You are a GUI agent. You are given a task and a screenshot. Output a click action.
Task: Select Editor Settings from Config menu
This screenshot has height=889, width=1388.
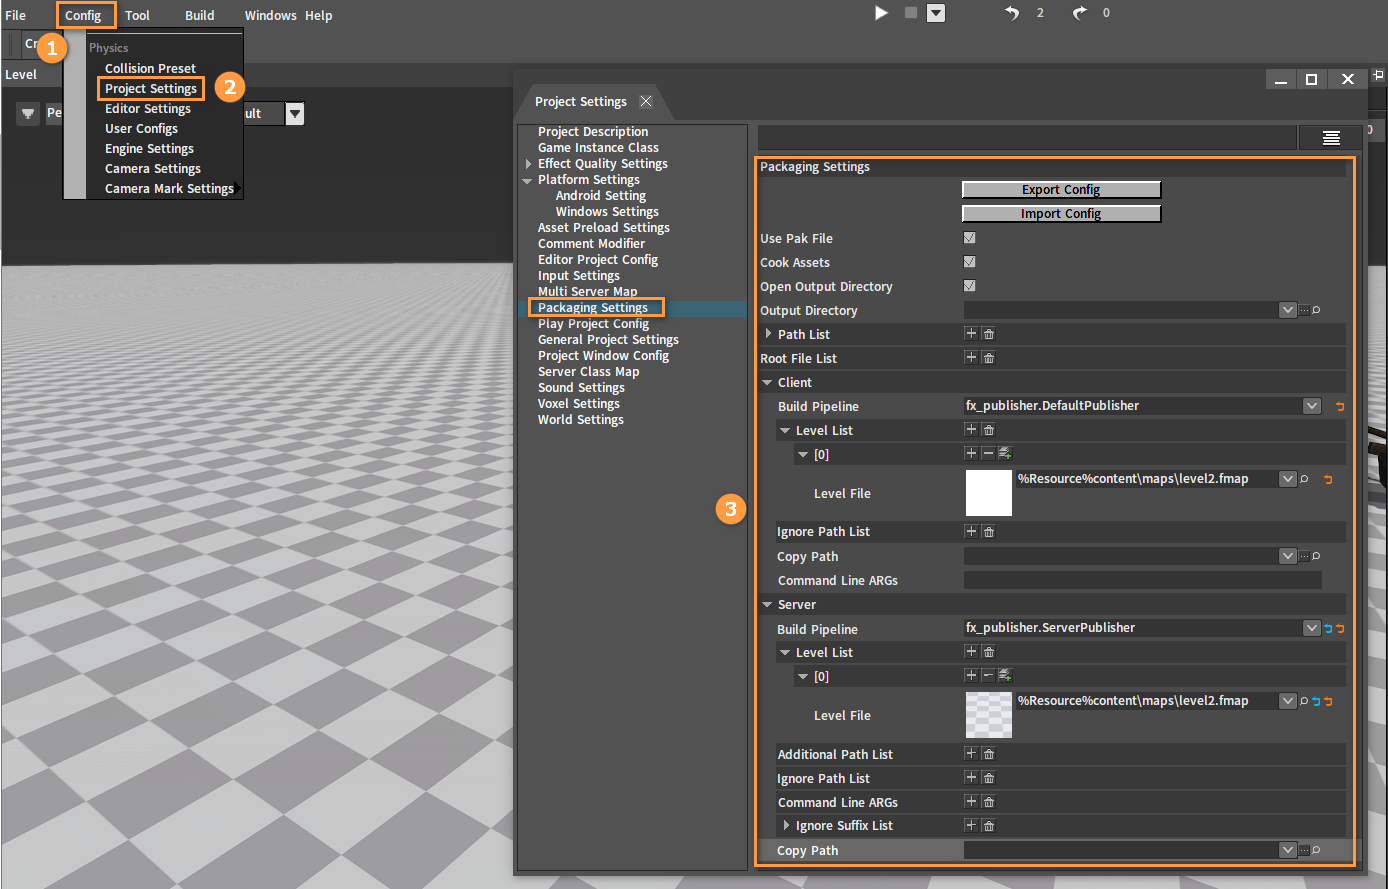coord(148,108)
